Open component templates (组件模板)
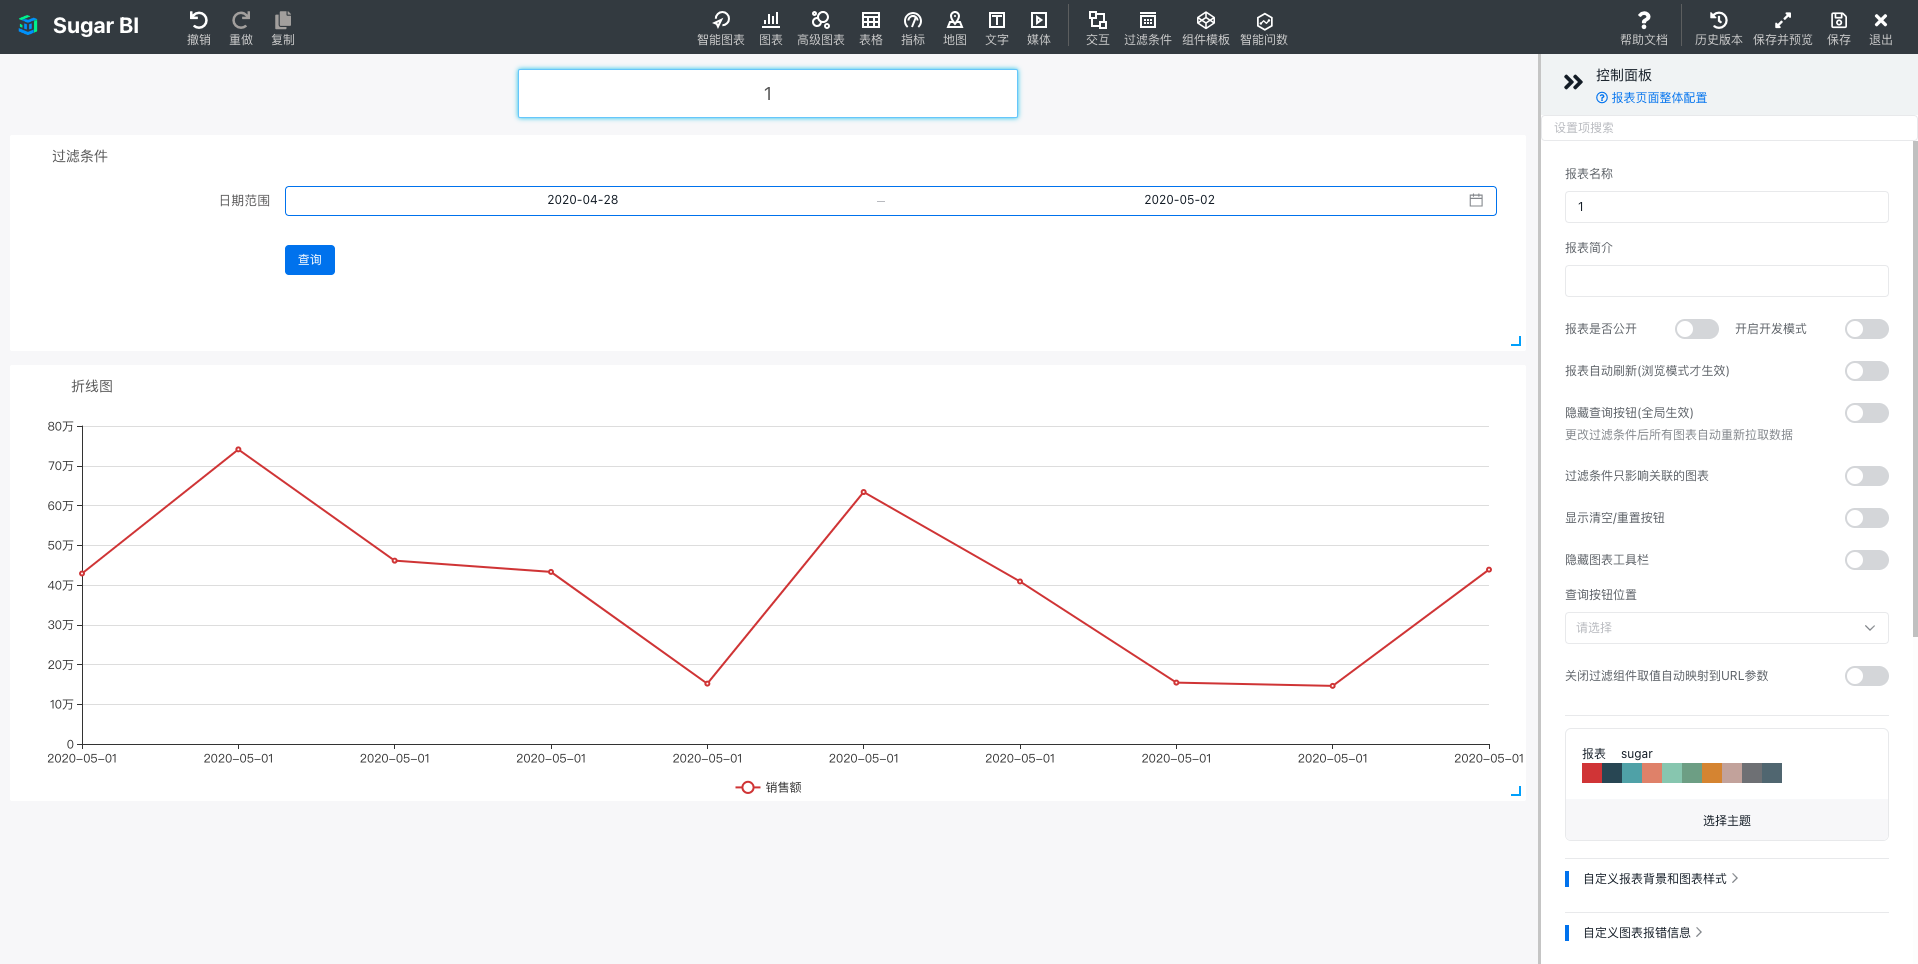 pos(1206,27)
